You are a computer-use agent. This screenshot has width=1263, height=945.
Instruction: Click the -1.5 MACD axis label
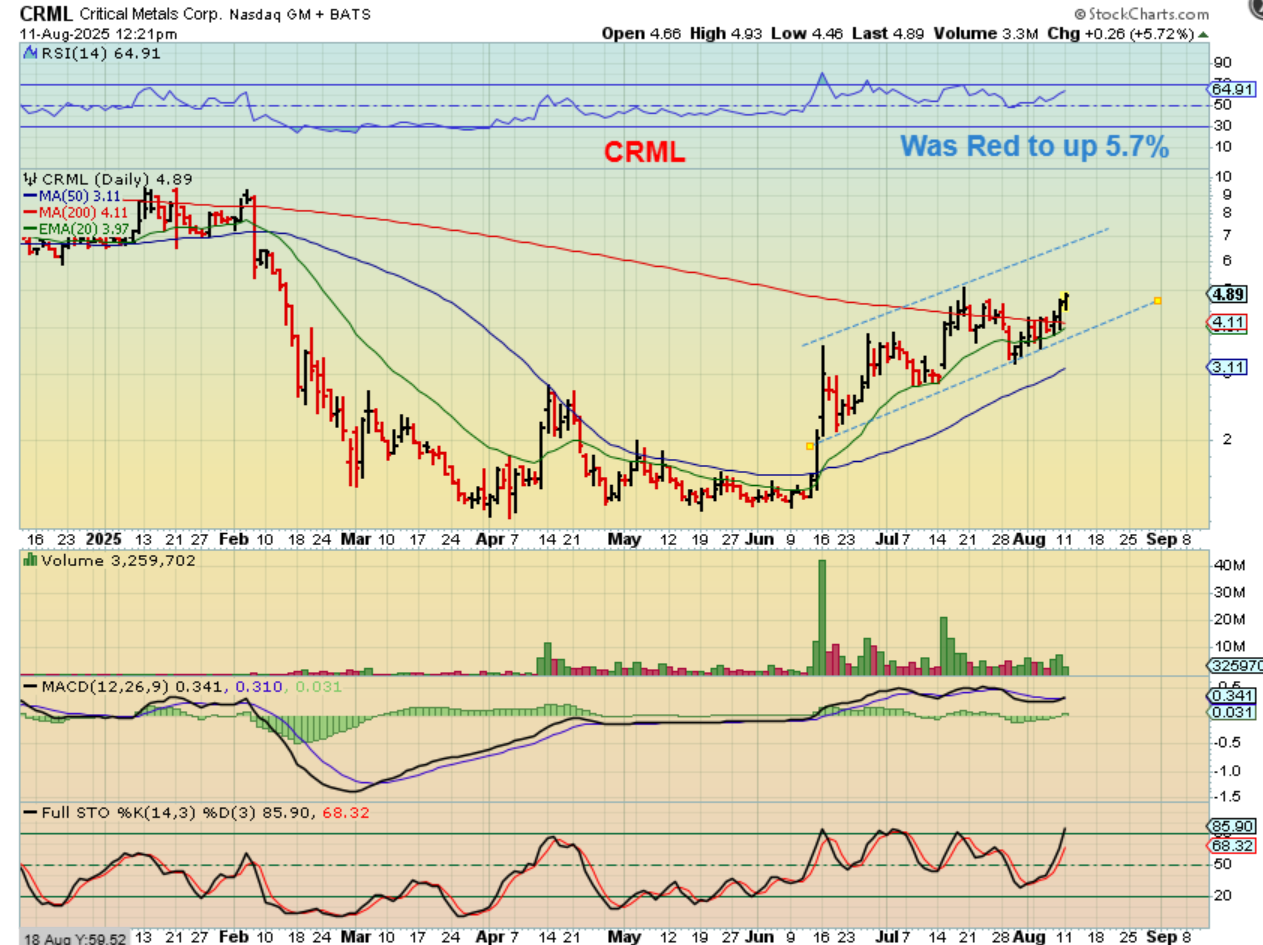click(1226, 797)
